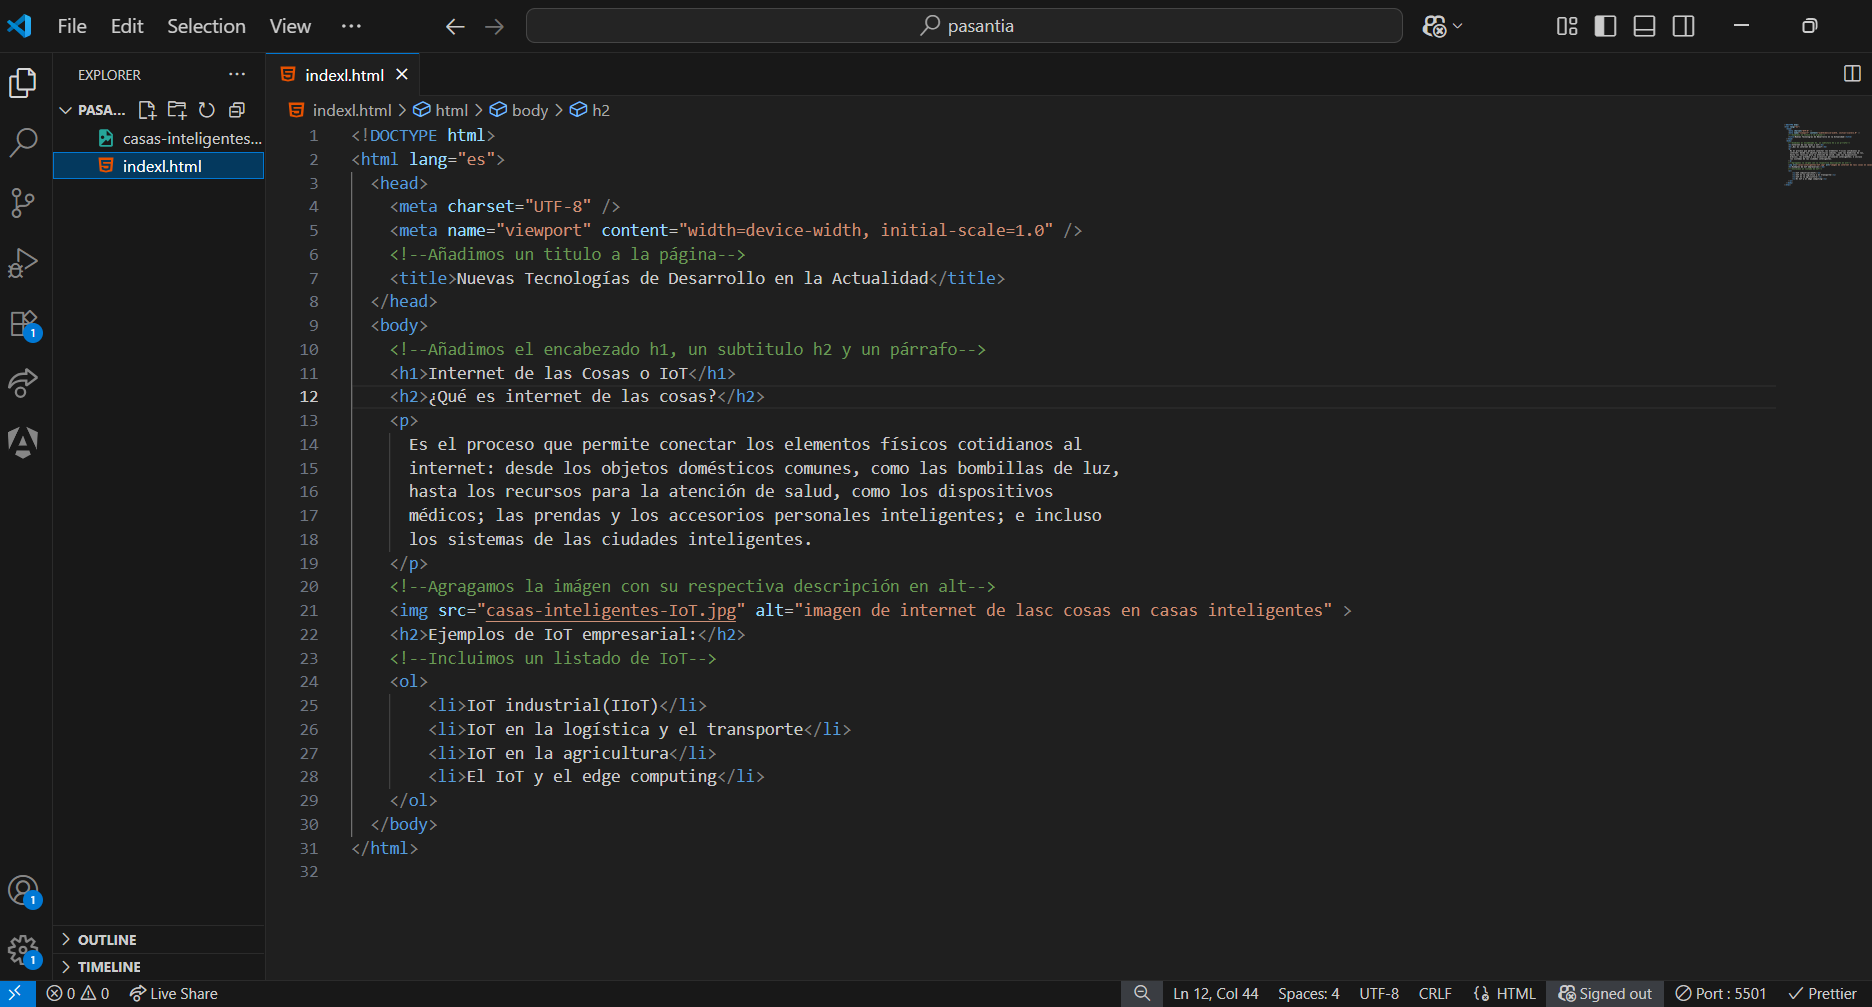1872x1007 pixels.
Task: Toggle the secondary side bar
Action: 1684,26
